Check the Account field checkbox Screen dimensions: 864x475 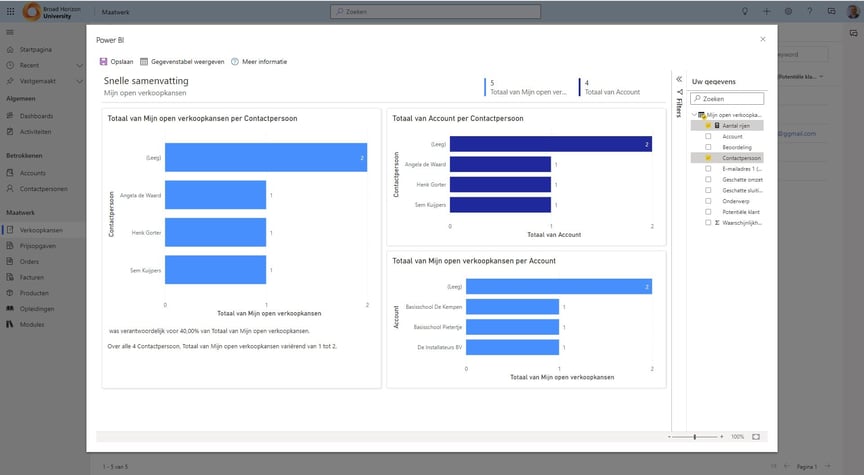[708, 136]
